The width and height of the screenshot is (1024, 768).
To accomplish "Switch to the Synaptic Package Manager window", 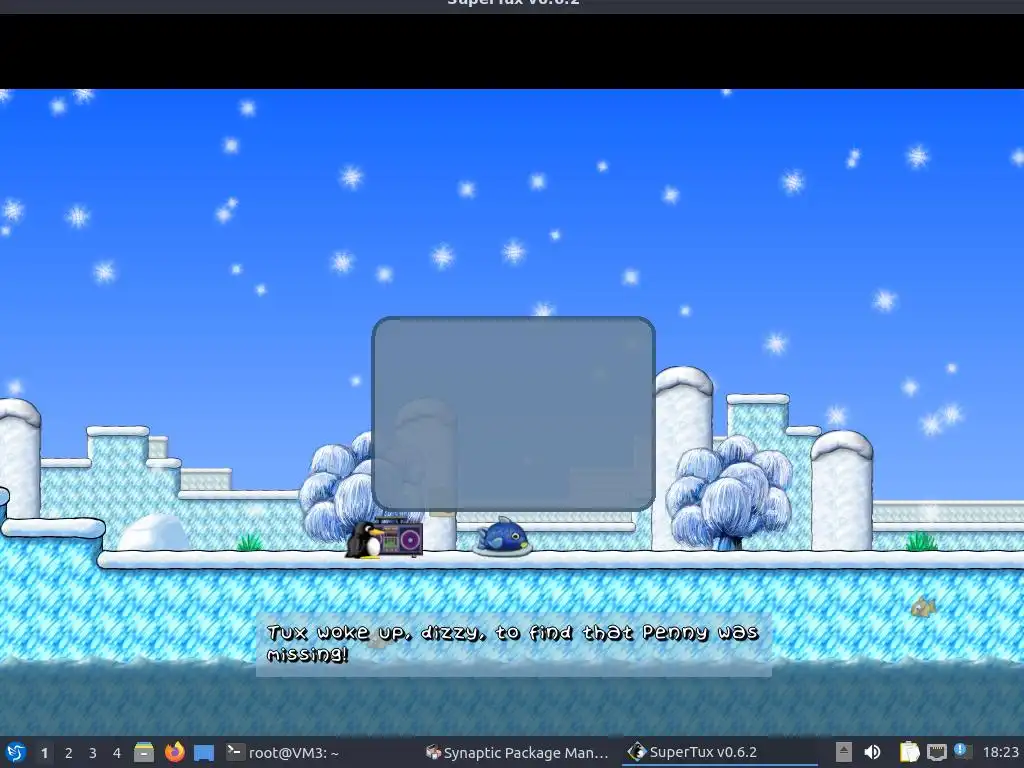I will coord(517,752).
